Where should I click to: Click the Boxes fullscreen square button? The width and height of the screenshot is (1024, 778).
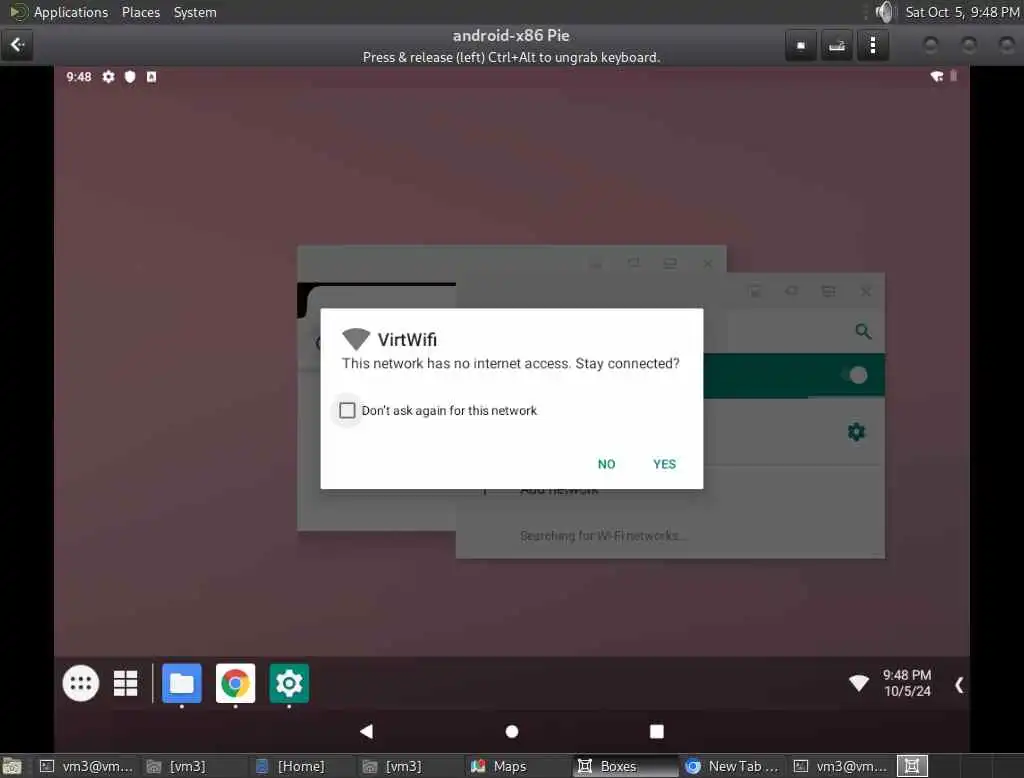(801, 45)
